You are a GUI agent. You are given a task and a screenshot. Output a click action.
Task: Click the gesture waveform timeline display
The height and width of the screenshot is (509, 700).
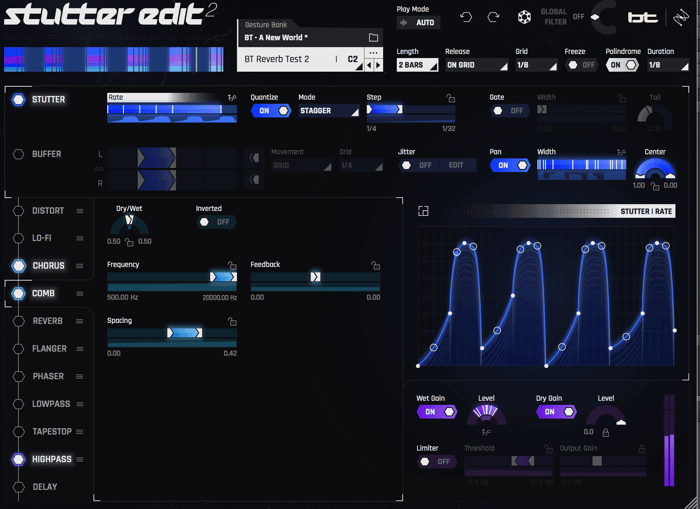coord(114,59)
